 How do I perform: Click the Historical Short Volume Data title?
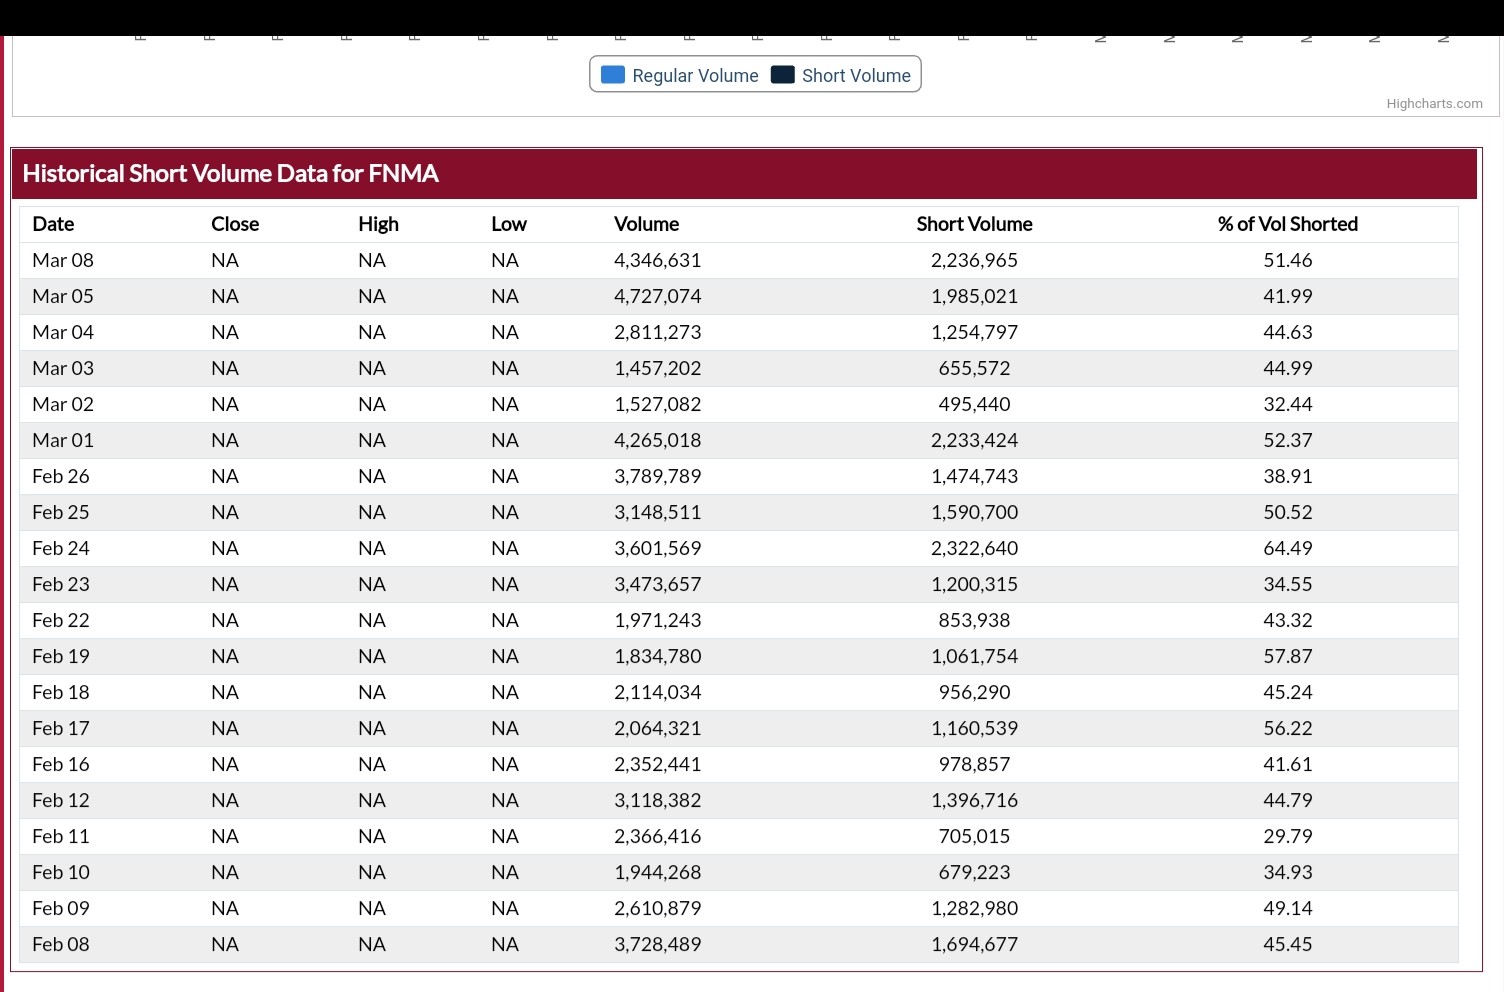point(230,174)
